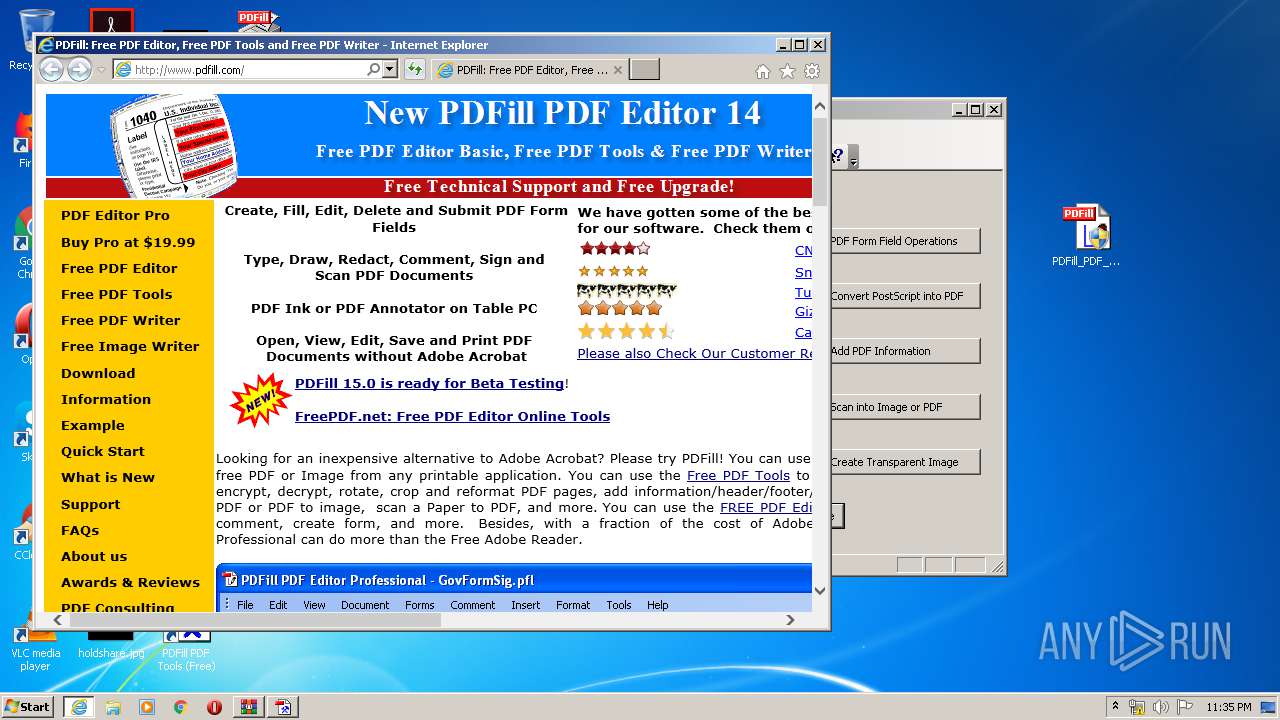Click the volume speaker tray icon
The image size is (1280, 720).
pyautogui.click(x=1161, y=707)
